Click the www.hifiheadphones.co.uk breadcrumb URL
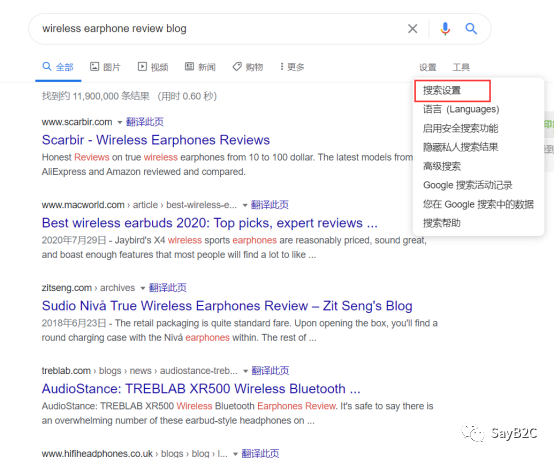 click(x=135, y=453)
